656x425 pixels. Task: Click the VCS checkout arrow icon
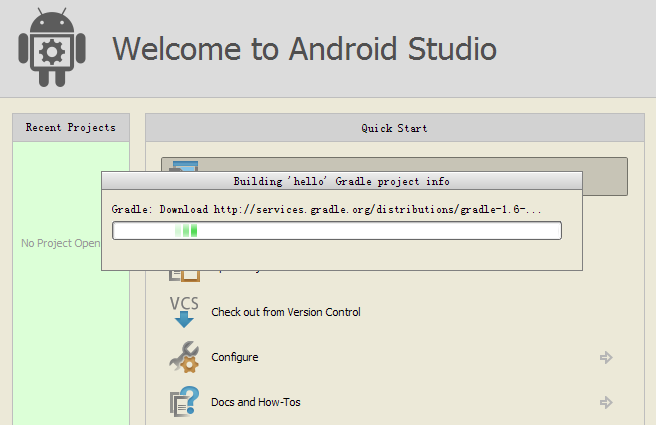point(184,312)
